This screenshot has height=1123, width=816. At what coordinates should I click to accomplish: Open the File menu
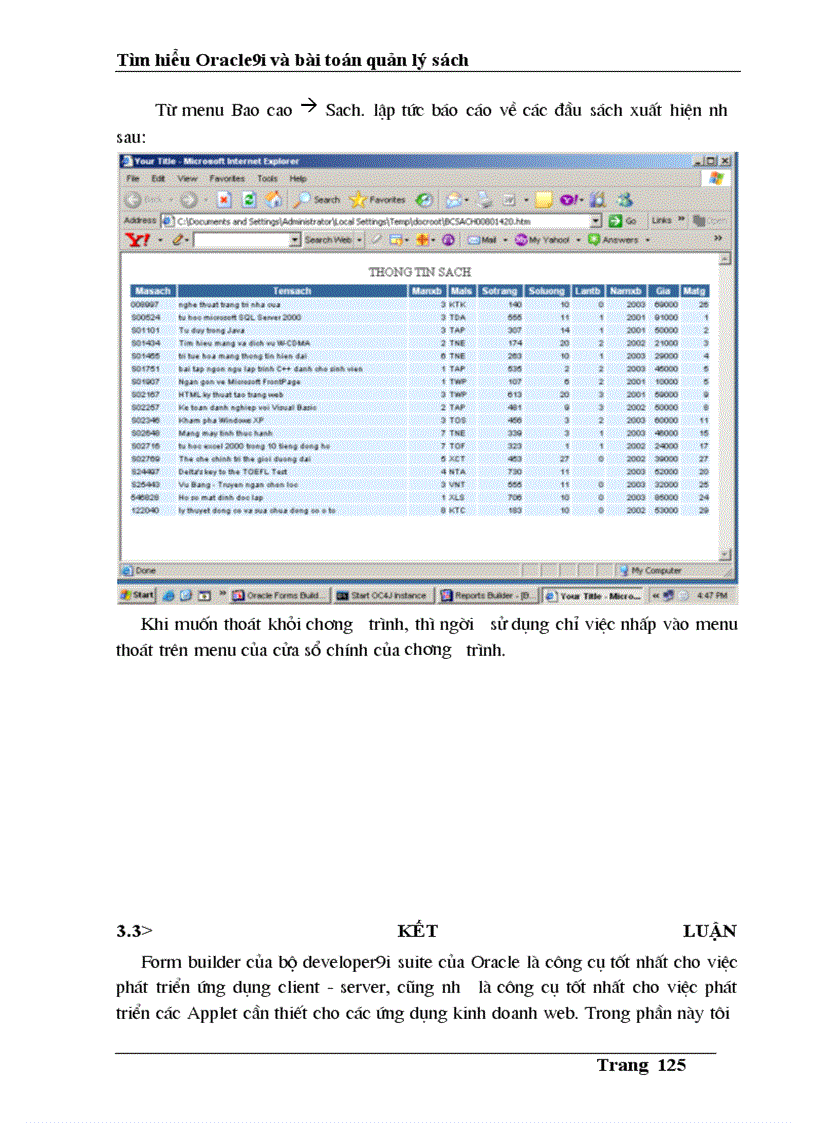[133, 178]
